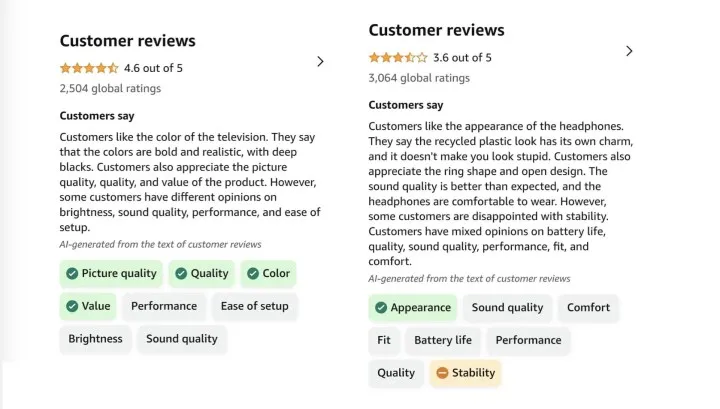
Task: Filter by the Brightness tag
Action: [96, 339]
